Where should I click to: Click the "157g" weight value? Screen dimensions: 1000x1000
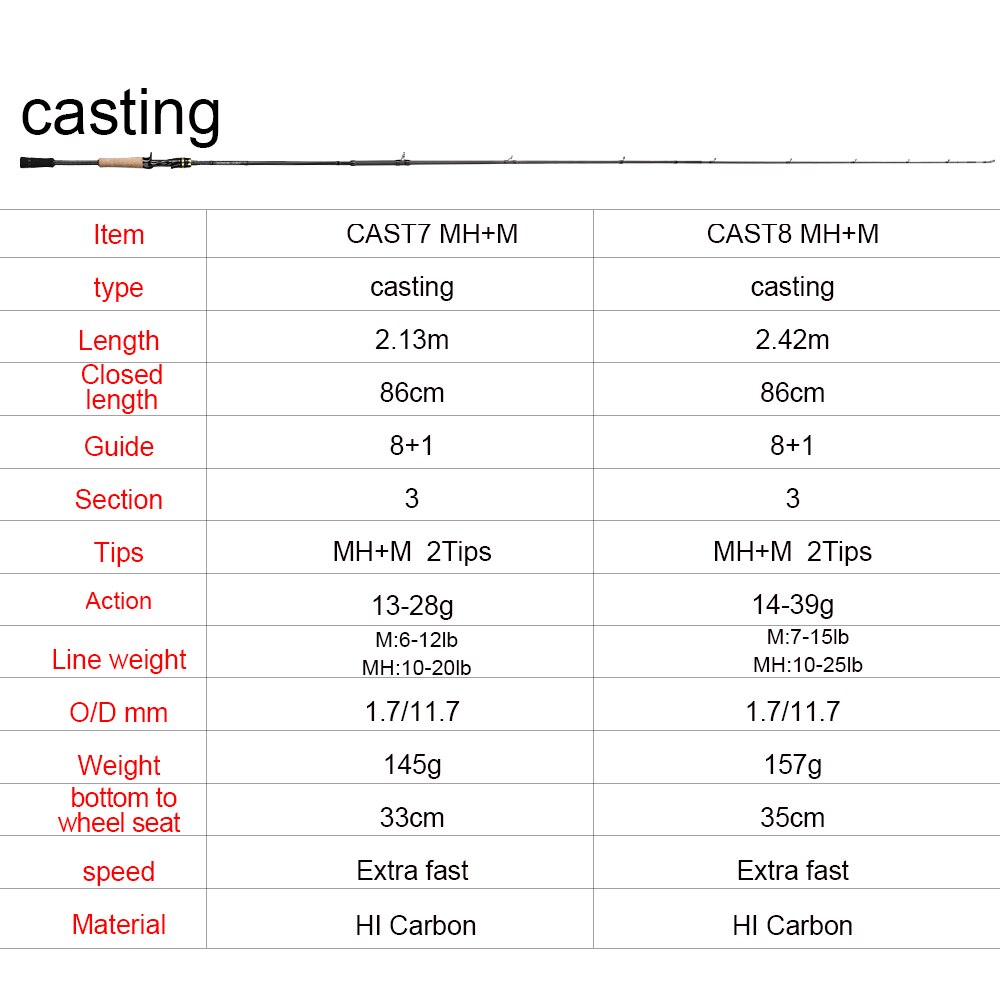point(792,765)
